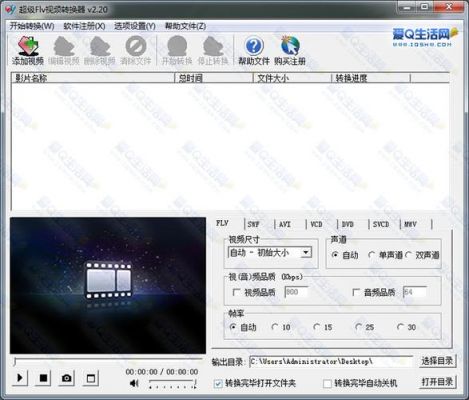Switch to the WMV format tab
The width and height of the screenshot is (469, 400).
tap(410, 224)
